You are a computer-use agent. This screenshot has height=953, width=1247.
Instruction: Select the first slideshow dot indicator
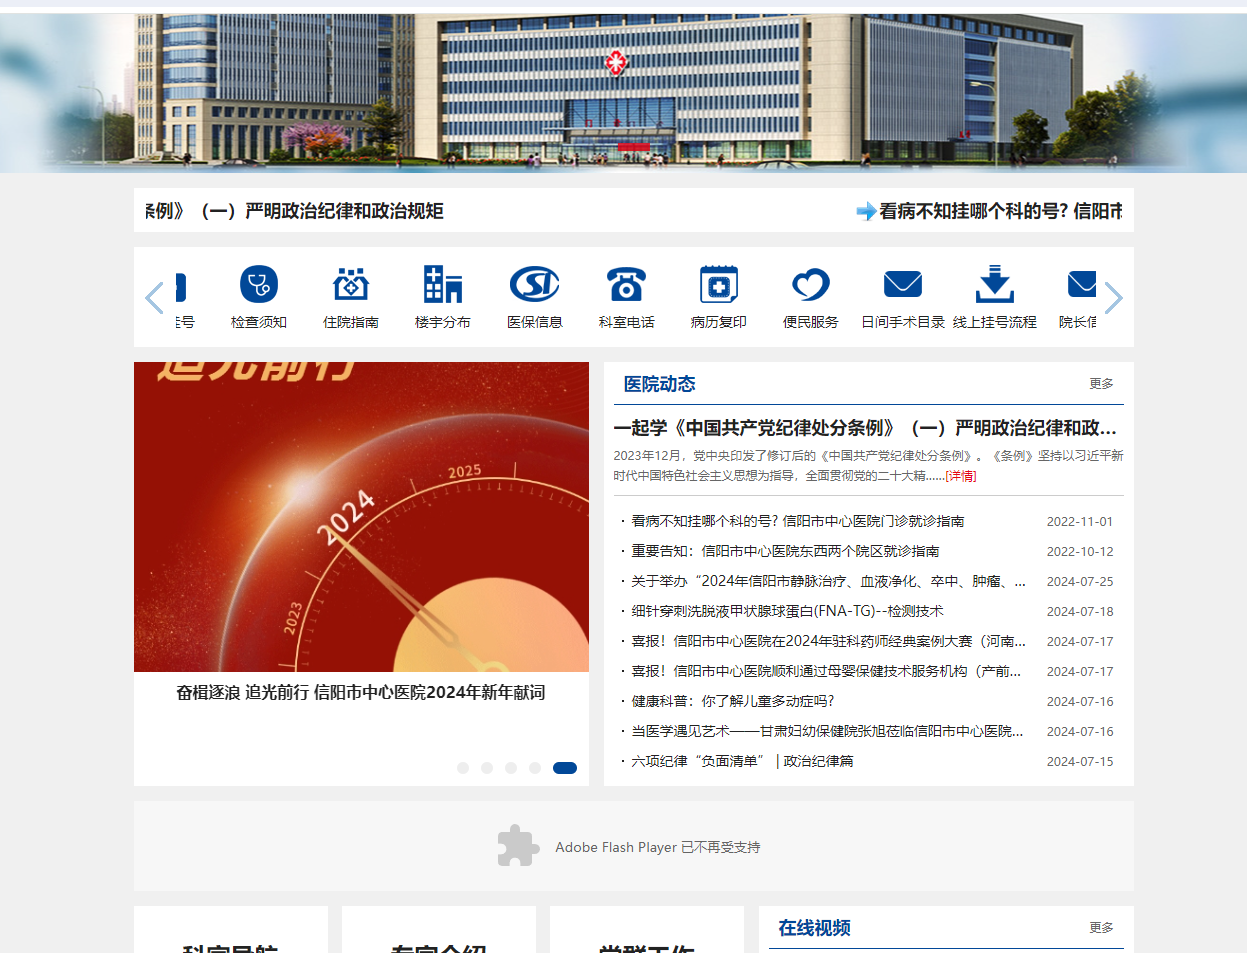pos(463,768)
